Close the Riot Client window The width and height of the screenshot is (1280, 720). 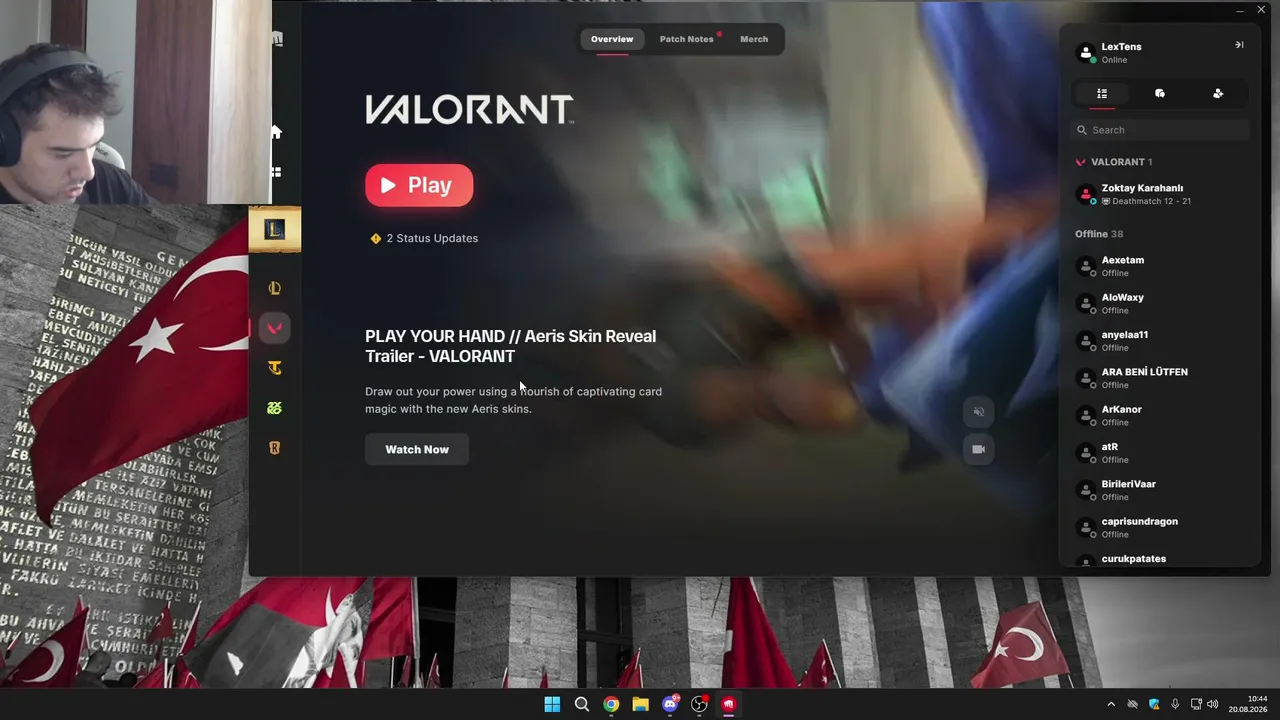pos(1261,10)
